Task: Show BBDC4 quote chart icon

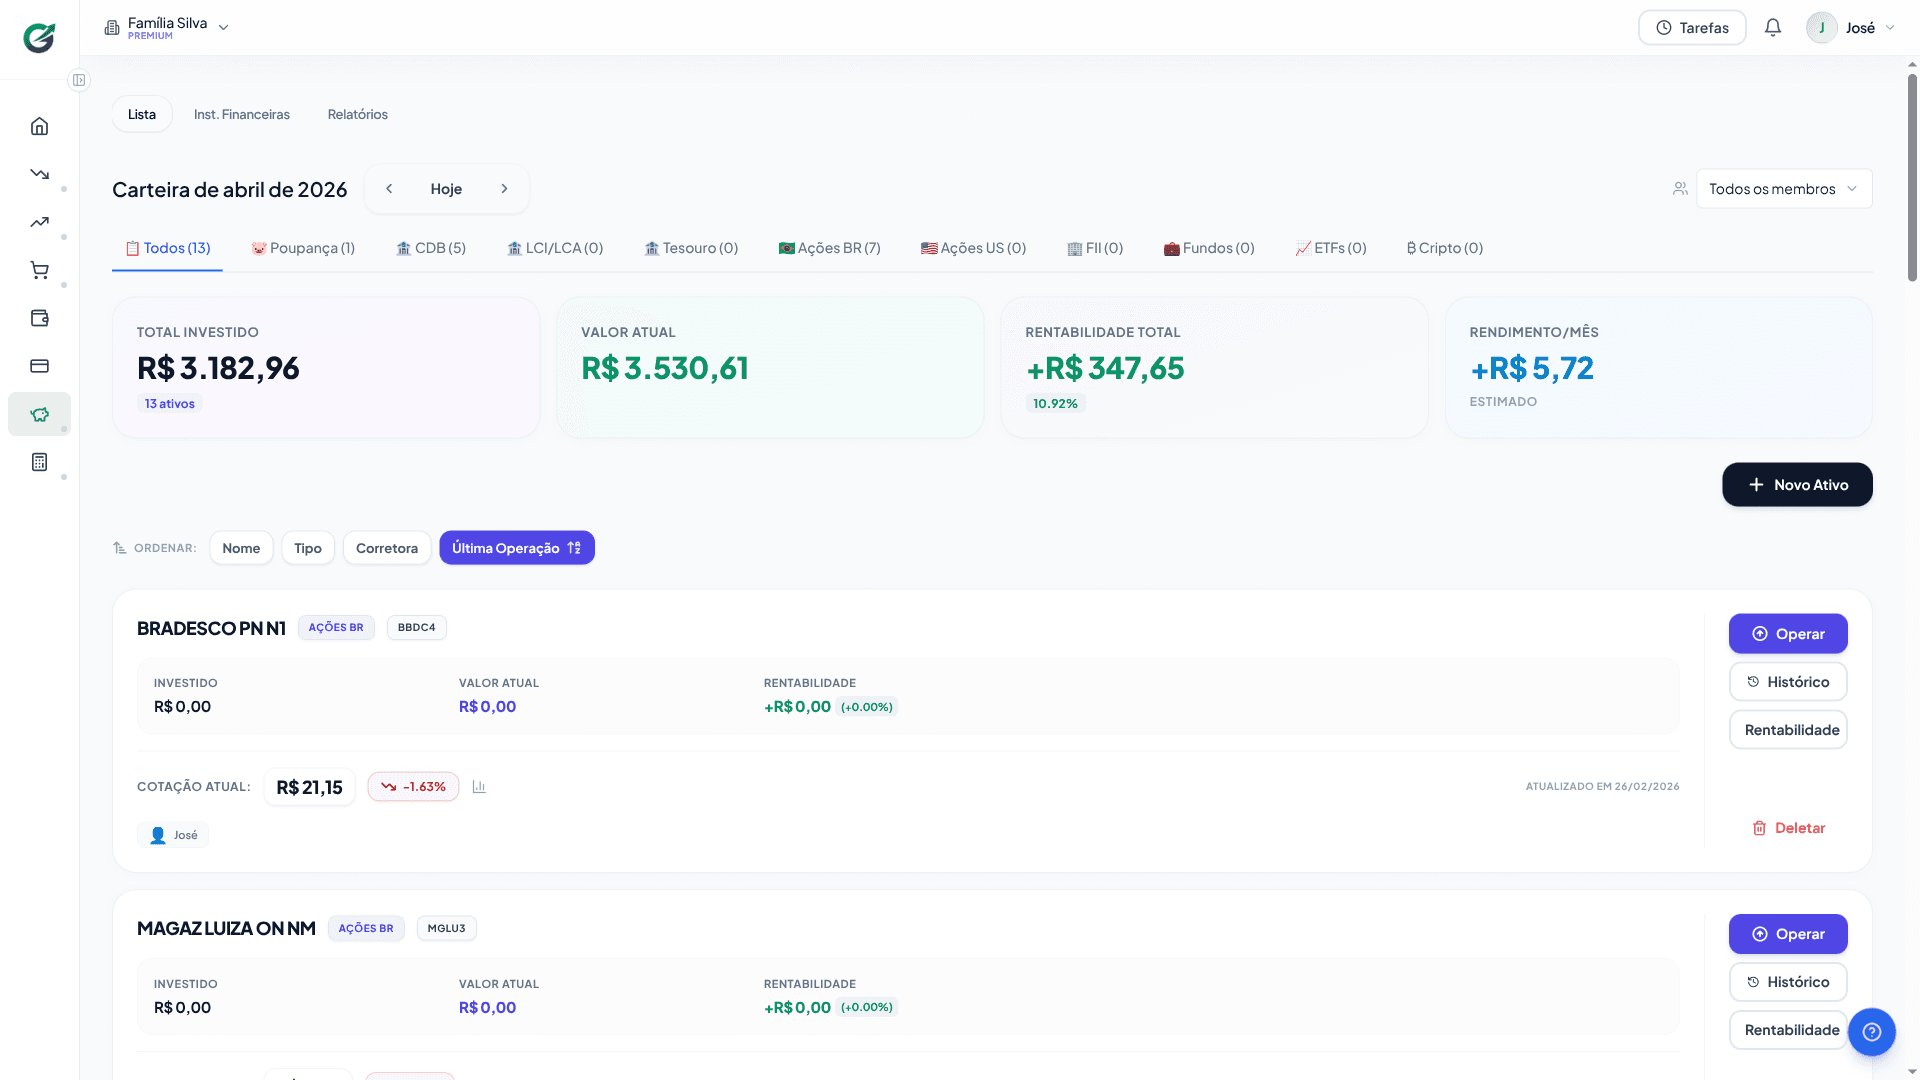Action: pos(479,787)
